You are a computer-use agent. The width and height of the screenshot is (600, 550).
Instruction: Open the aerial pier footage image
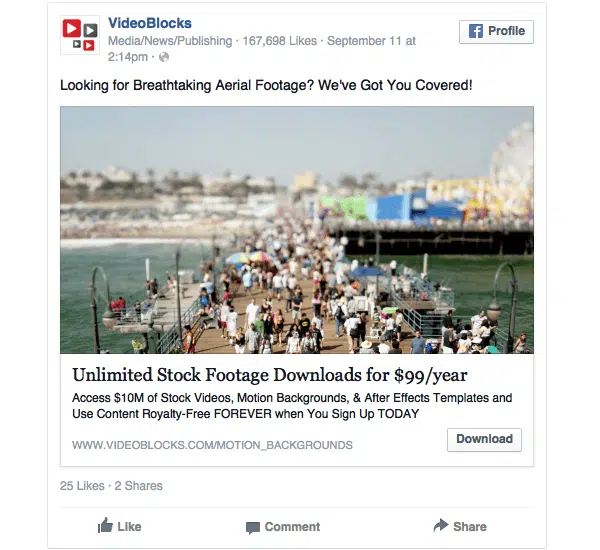(x=297, y=230)
